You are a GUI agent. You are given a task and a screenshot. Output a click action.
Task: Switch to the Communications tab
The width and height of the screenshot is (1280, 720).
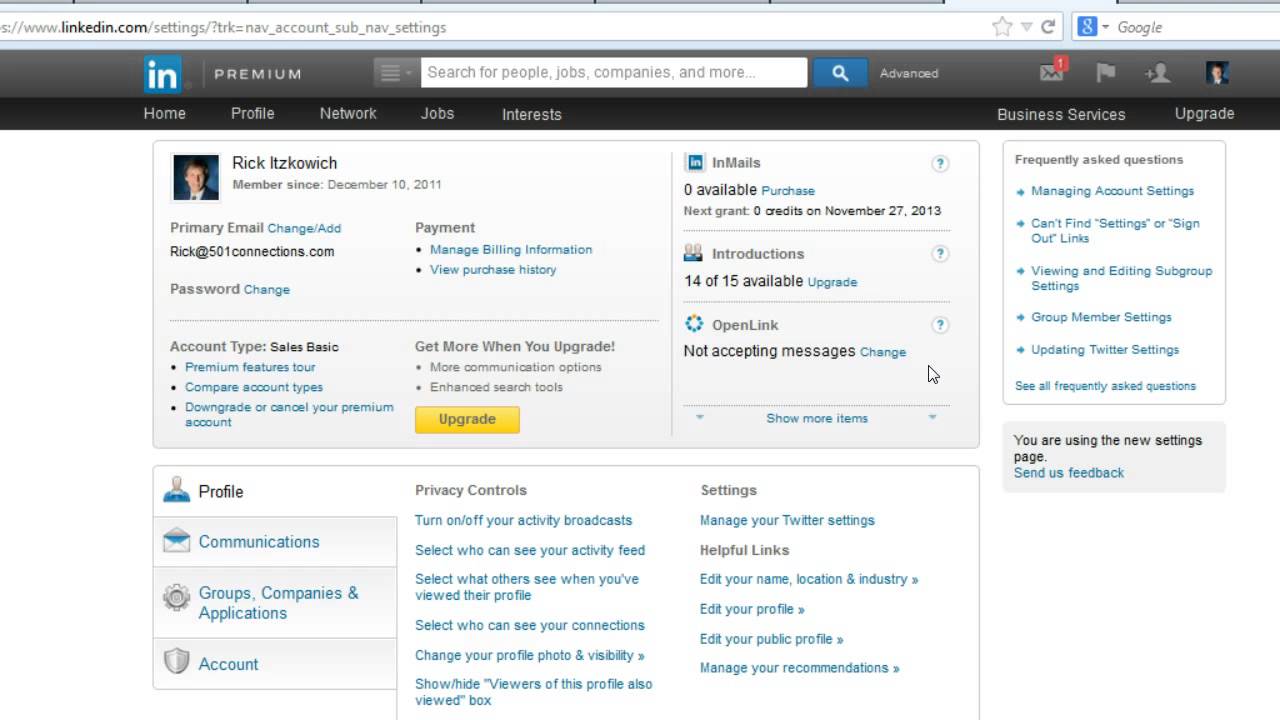tap(276, 542)
